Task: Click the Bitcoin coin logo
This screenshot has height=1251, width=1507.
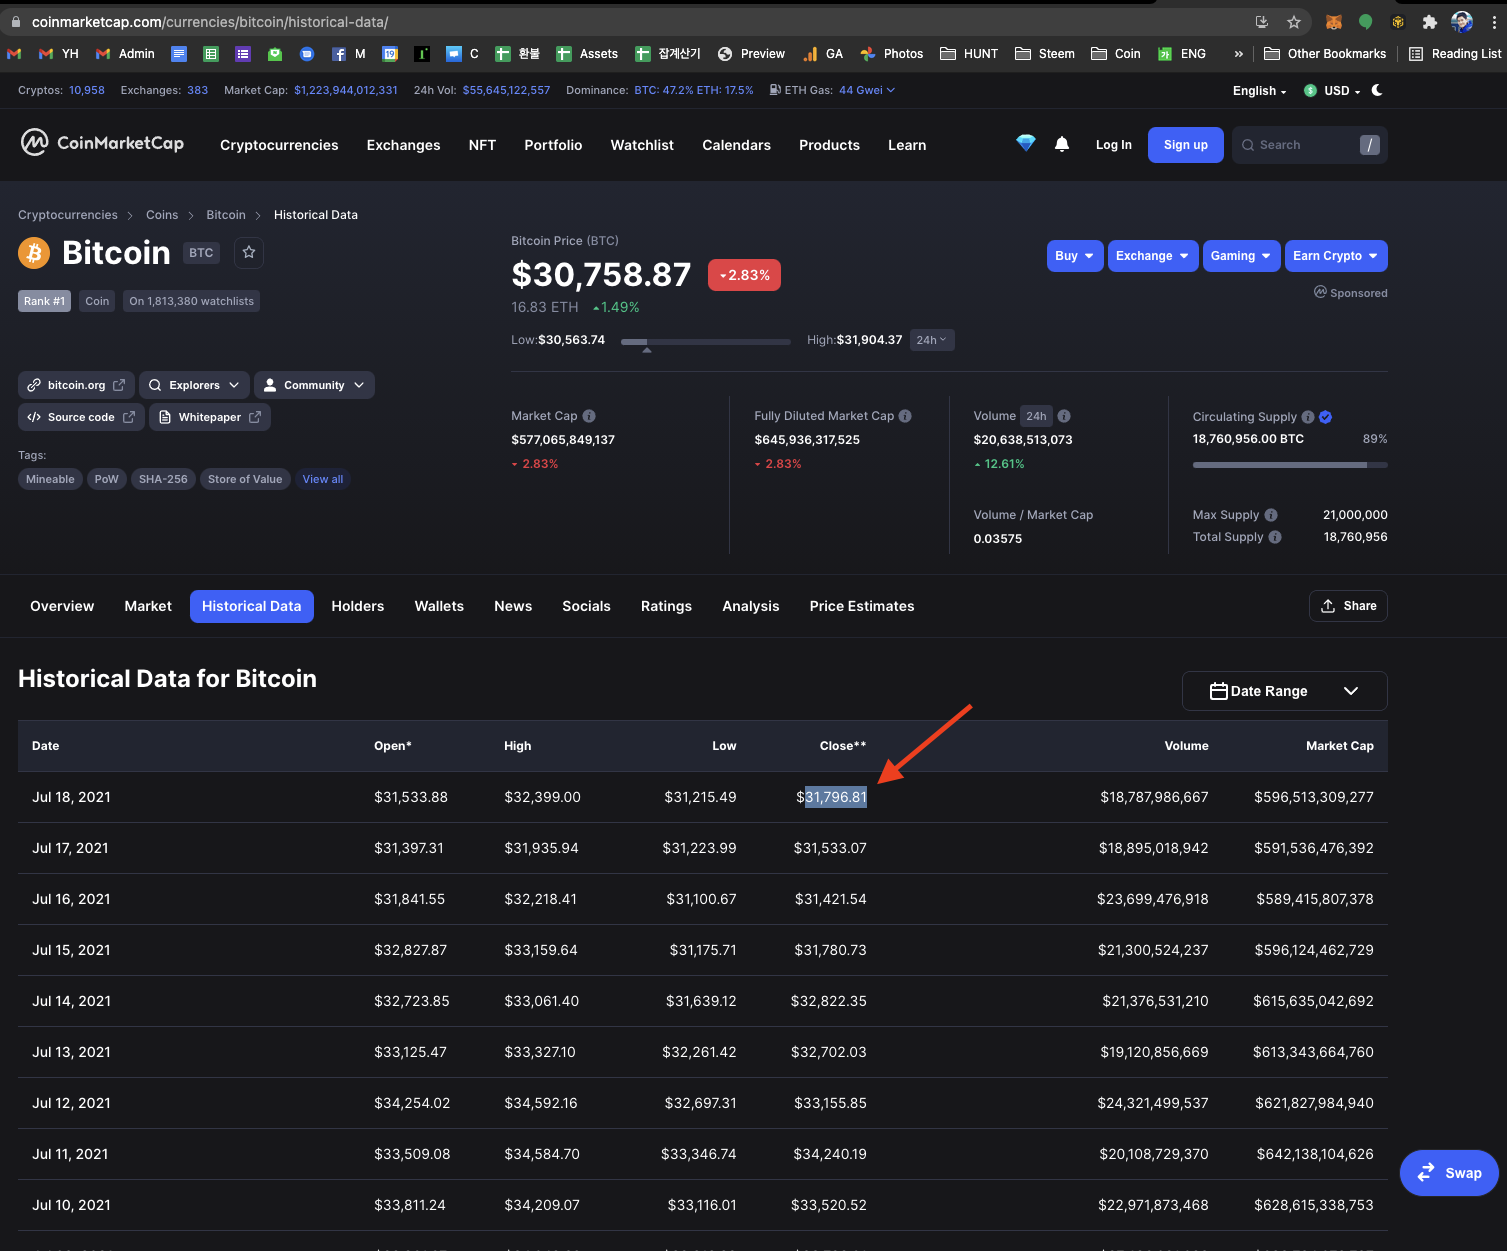Action: pyautogui.click(x=34, y=253)
